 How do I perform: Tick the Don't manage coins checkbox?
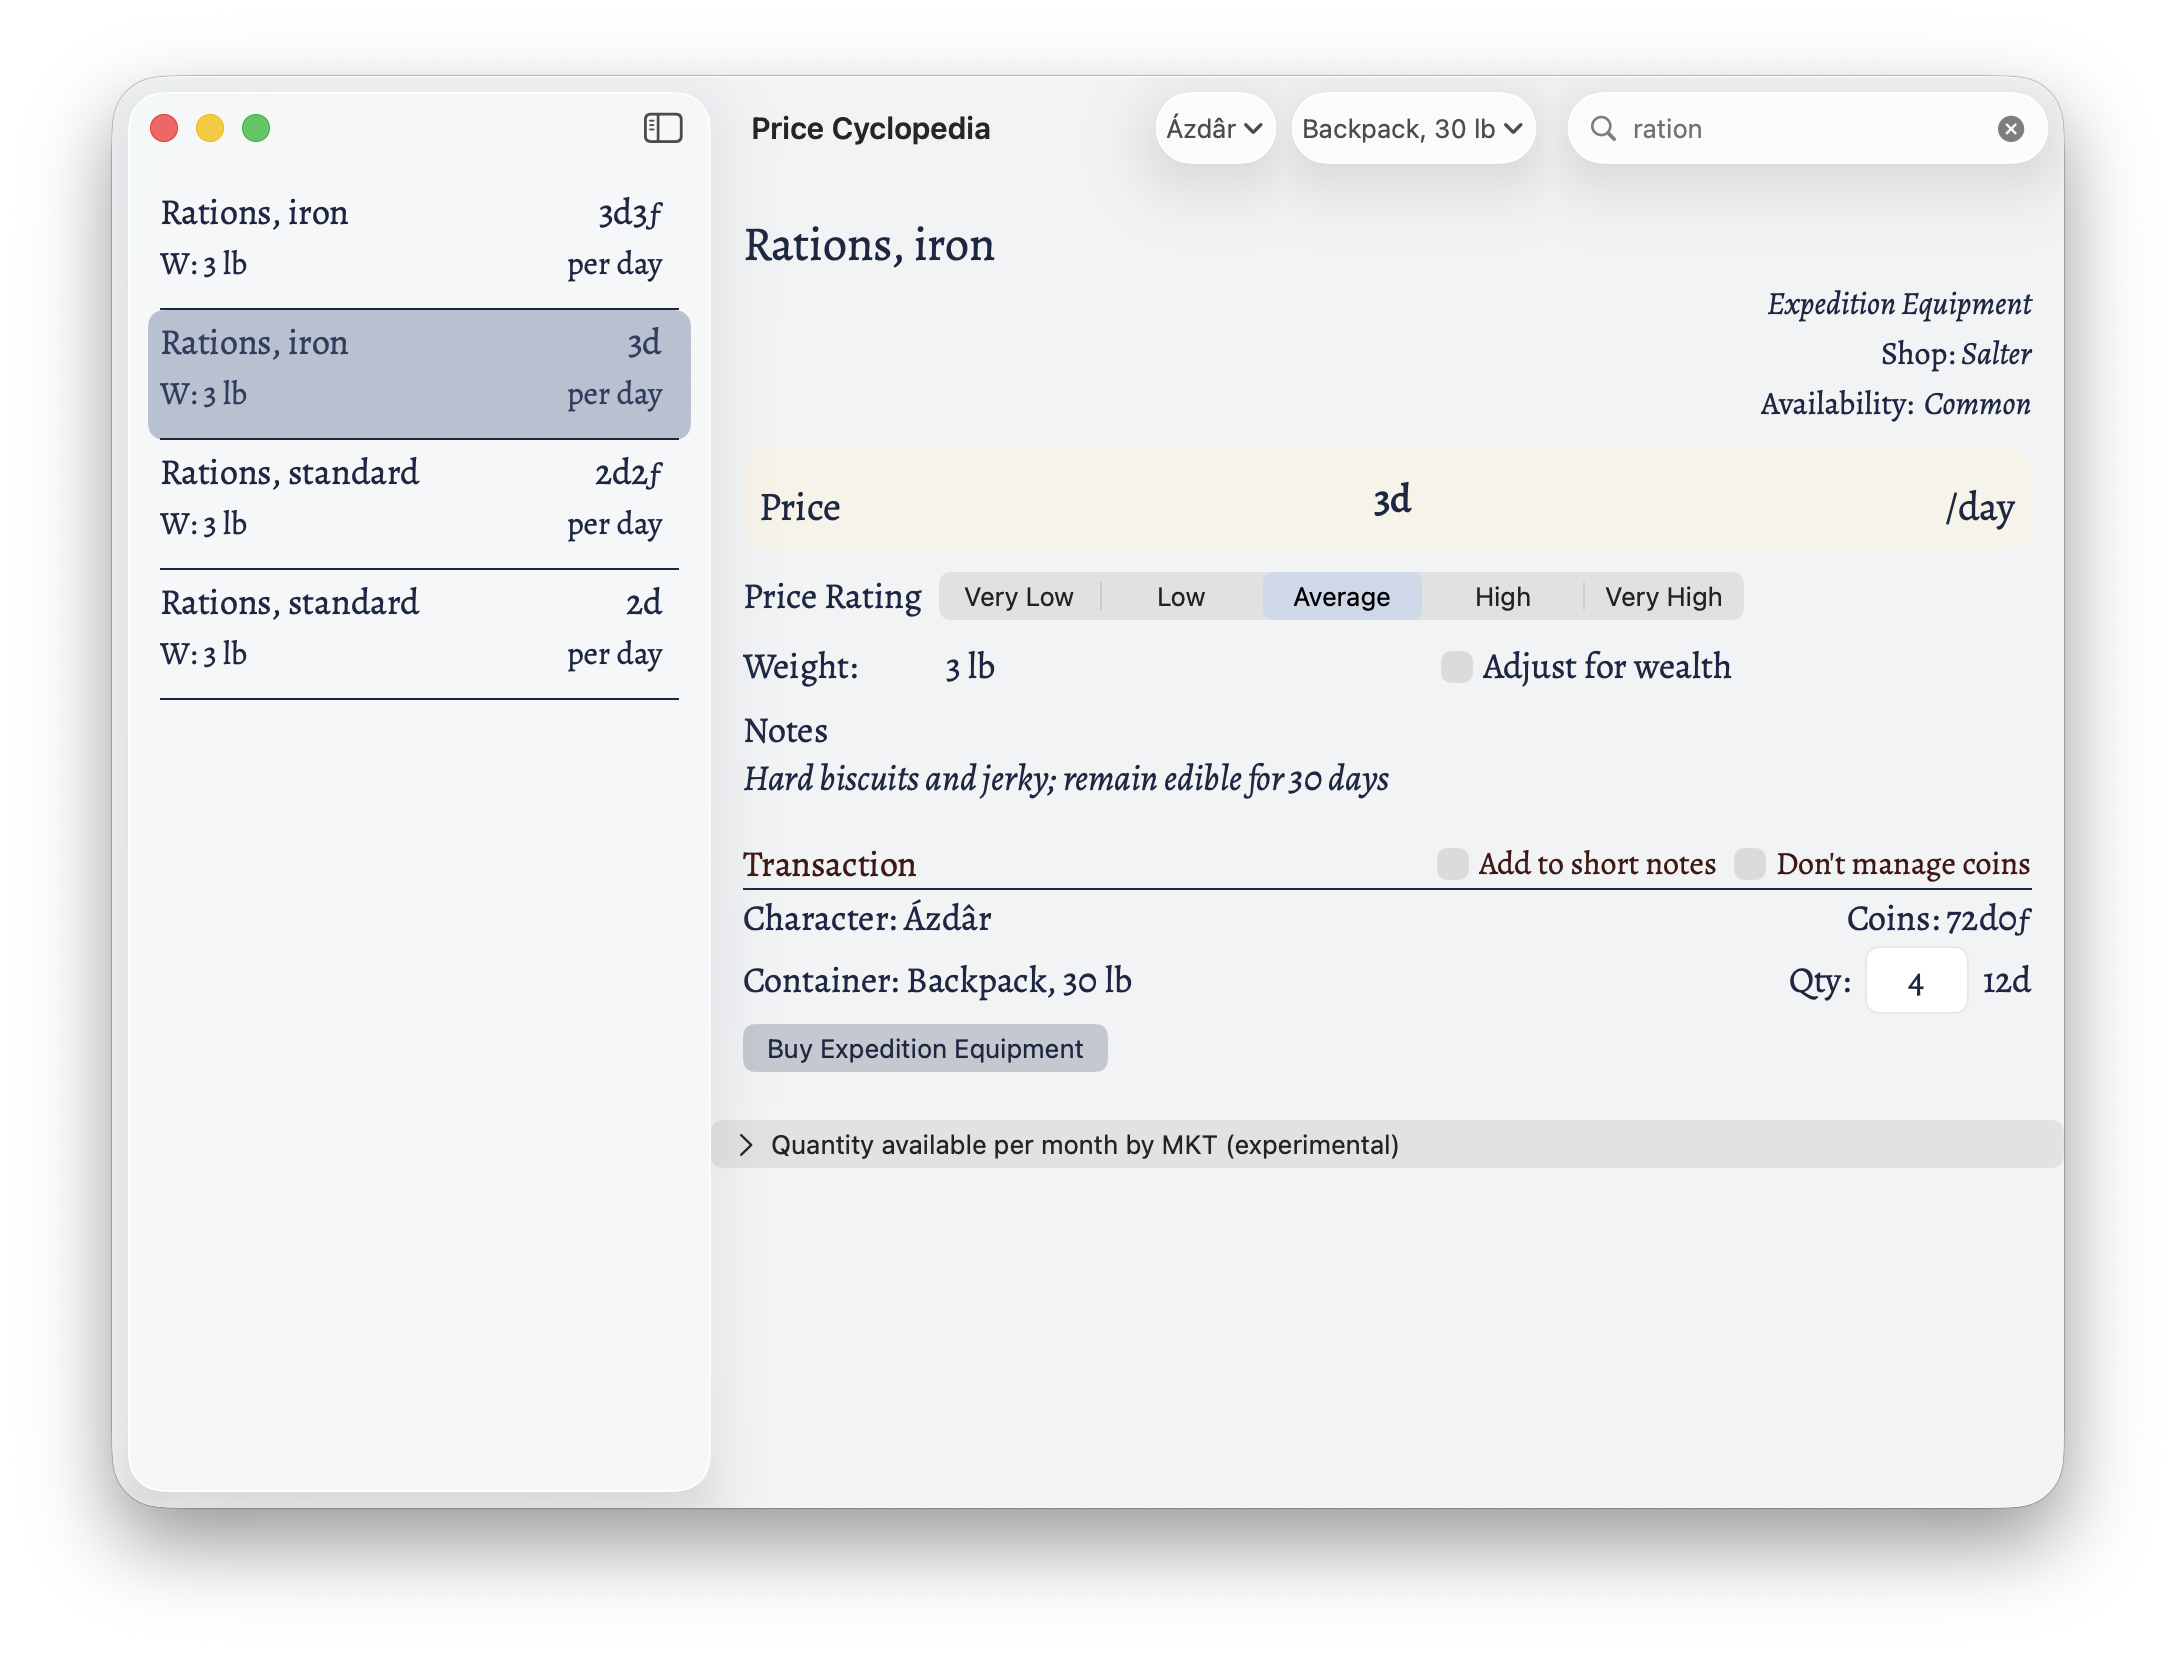click(x=1749, y=864)
